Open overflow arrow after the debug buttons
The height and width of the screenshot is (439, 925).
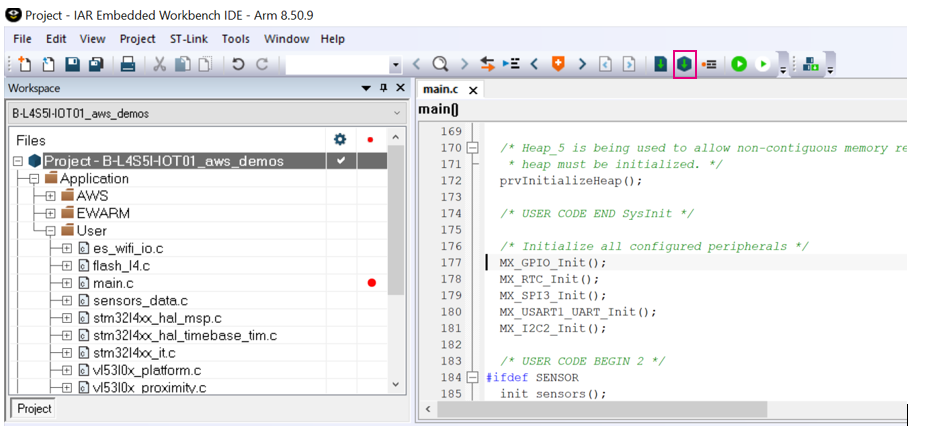point(783,70)
